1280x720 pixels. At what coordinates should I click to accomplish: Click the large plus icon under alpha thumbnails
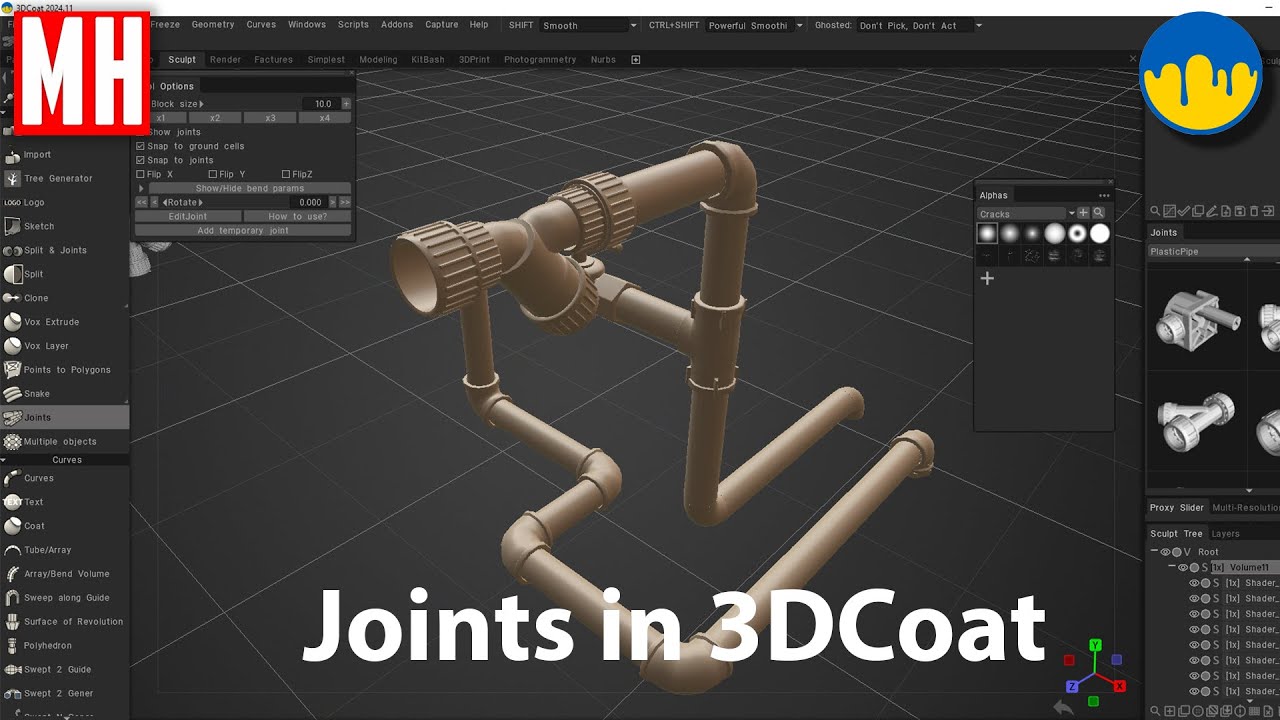(x=987, y=278)
